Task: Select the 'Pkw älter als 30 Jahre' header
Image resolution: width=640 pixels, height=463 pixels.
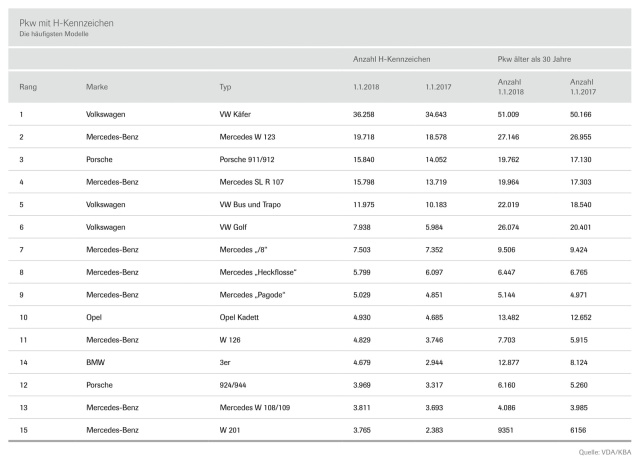Action: pos(540,60)
